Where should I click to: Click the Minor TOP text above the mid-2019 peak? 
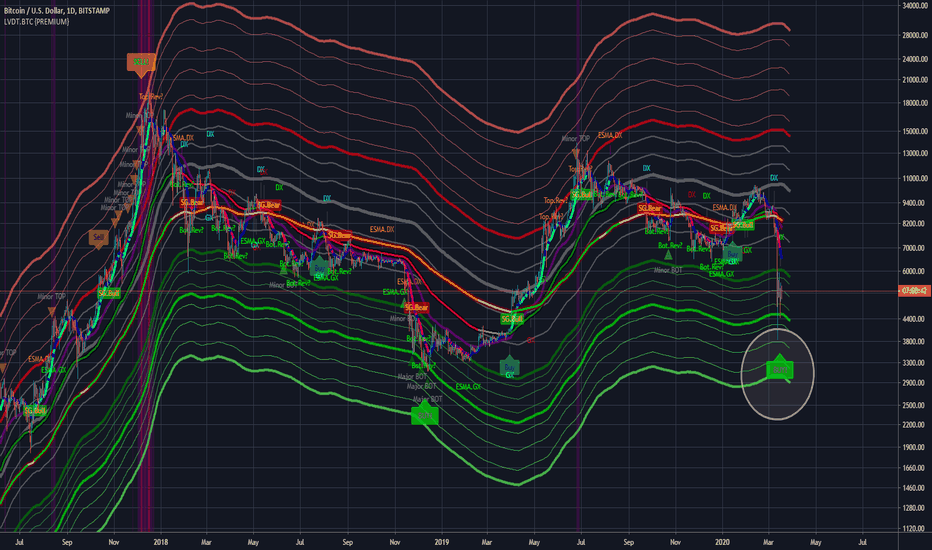point(576,139)
